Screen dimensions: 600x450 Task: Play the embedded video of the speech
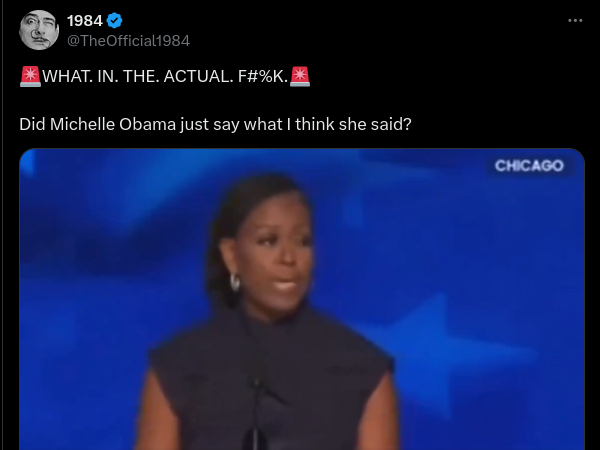point(302,299)
